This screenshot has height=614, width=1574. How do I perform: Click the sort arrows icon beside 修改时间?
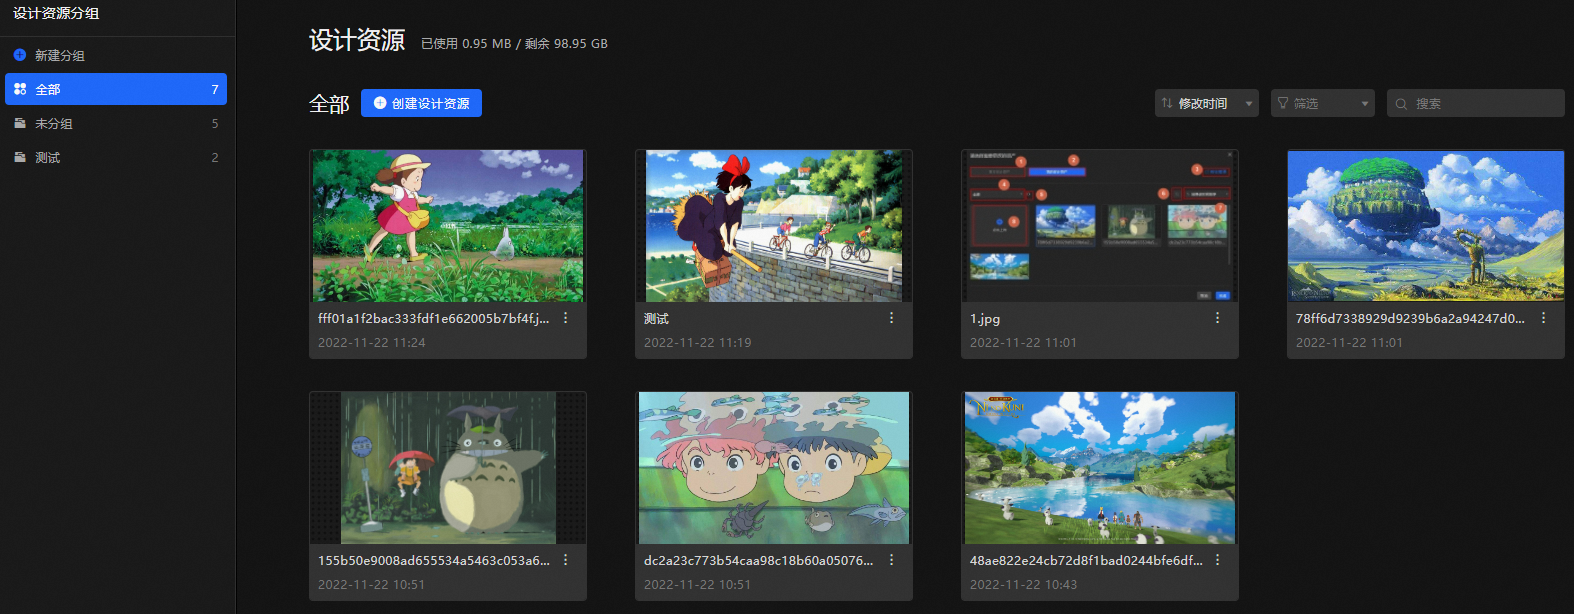click(1167, 103)
